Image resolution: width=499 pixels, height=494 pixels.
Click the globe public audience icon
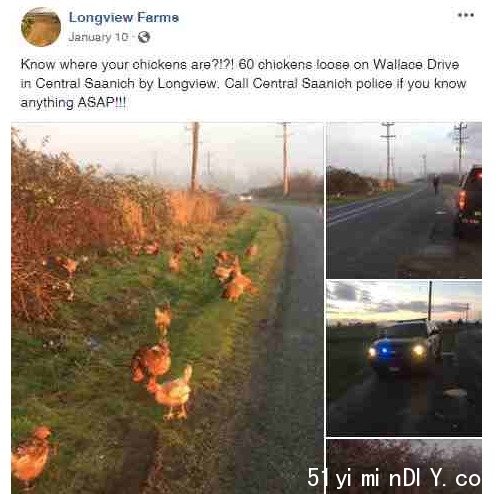click(x=144, y=37)
